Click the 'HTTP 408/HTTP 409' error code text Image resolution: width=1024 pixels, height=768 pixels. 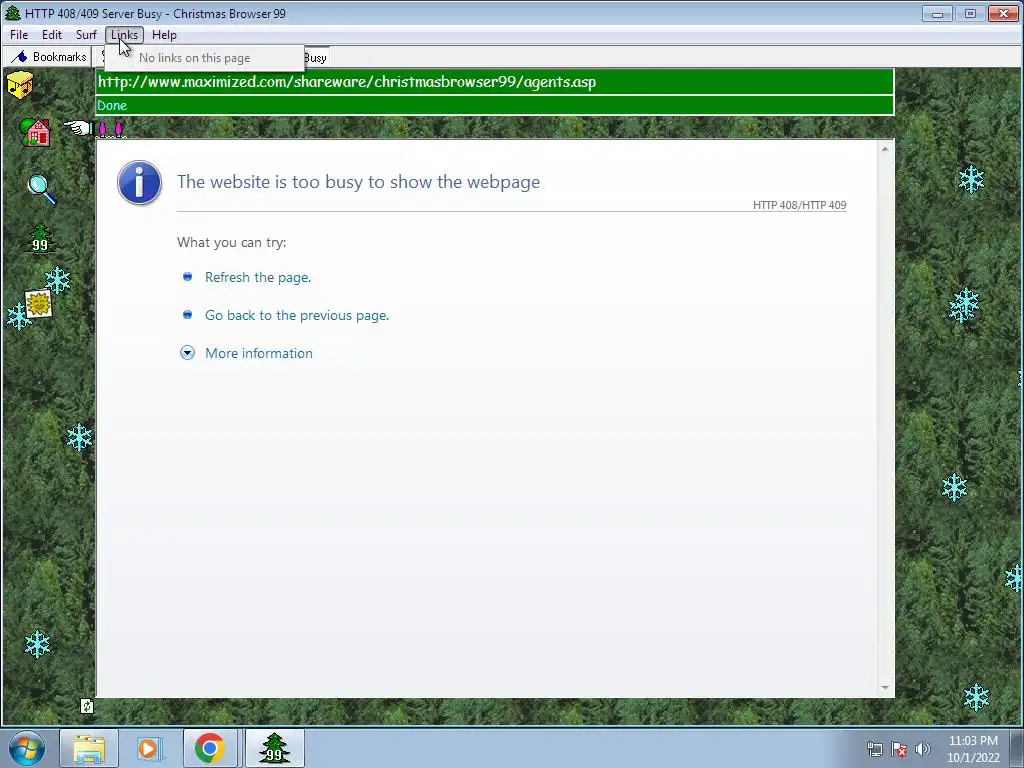[799, 205]
